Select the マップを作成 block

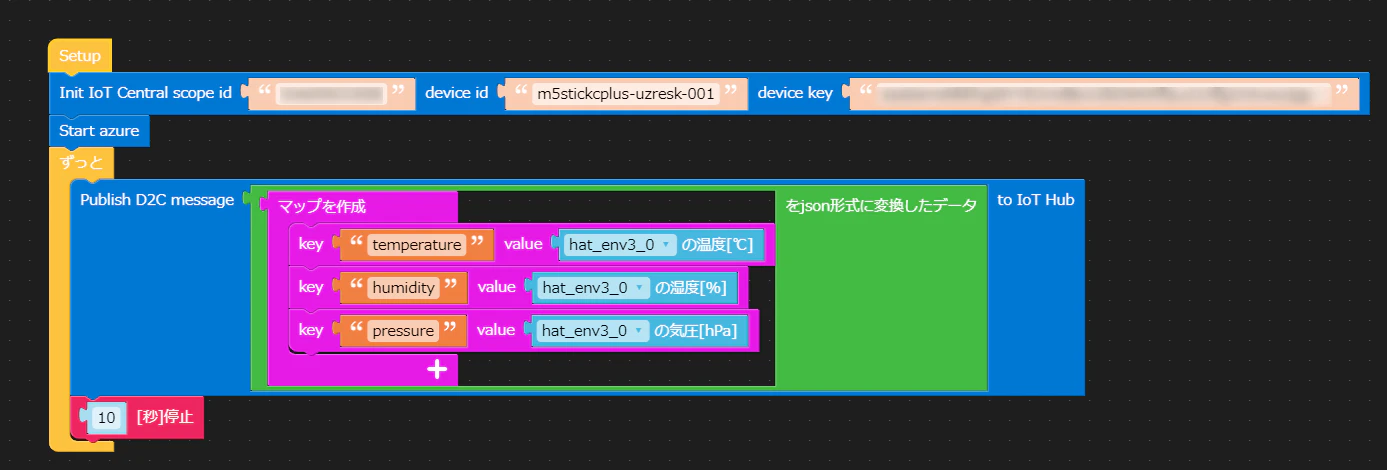point(322,207)
